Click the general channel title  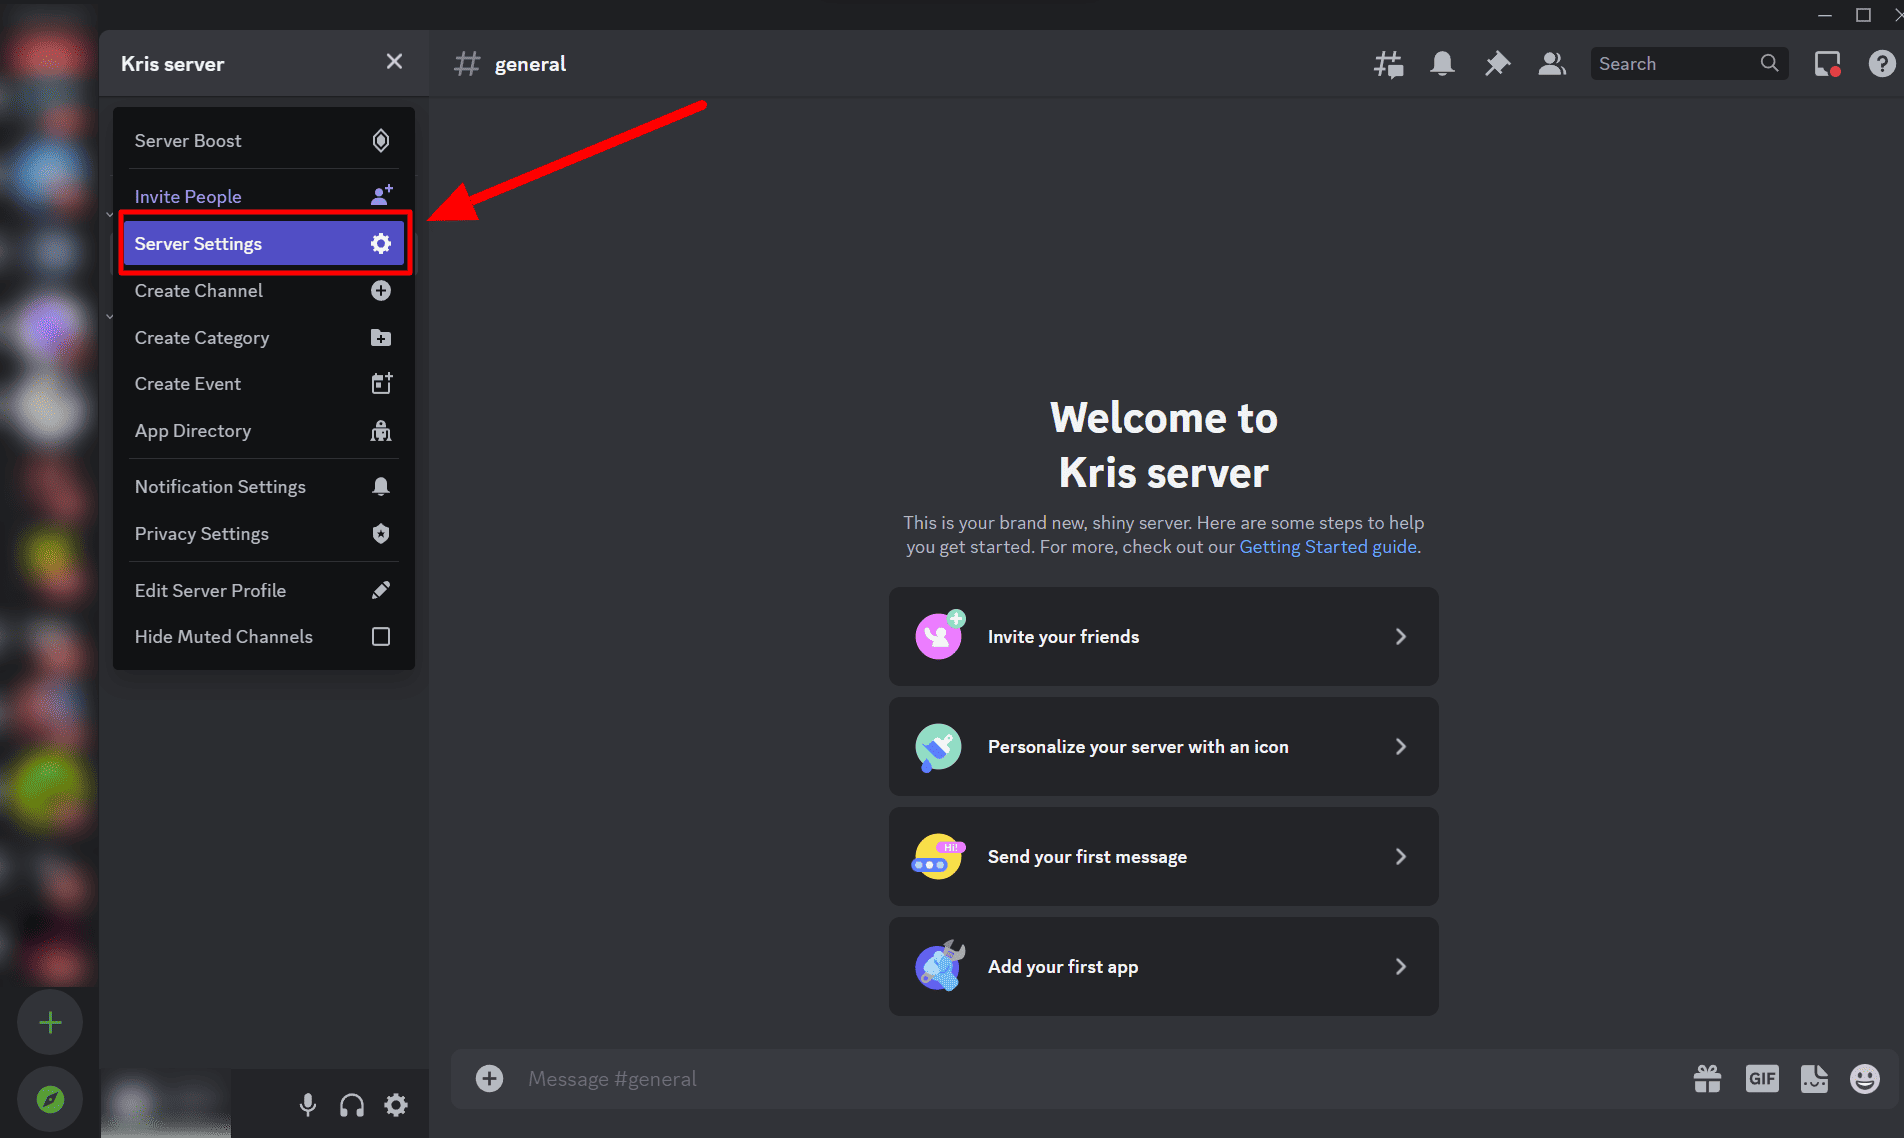pyautogui.click(x=530, y=64)
